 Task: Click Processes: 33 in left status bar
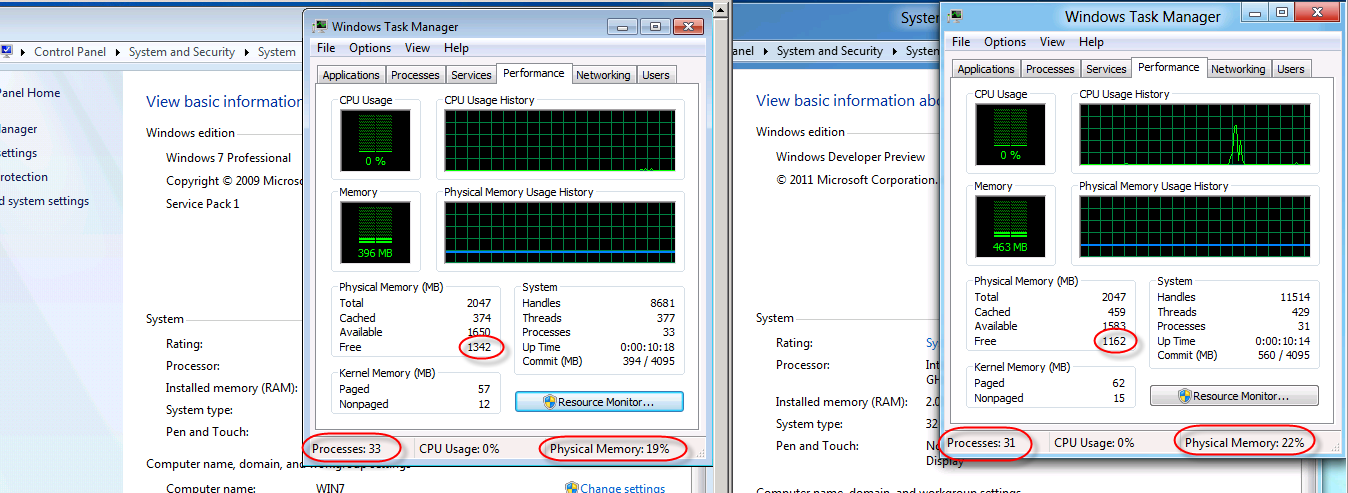(346, 449)
